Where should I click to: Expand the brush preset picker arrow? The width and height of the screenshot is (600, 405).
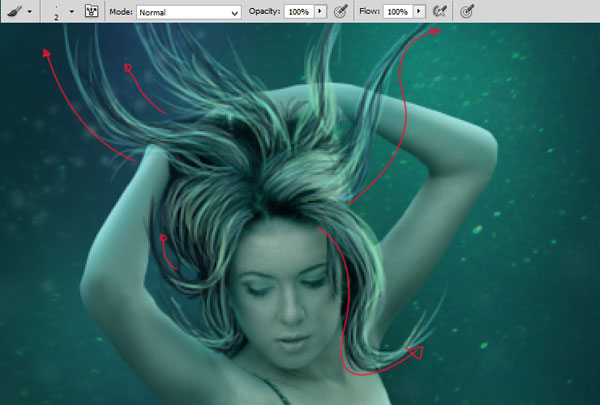coord(72,12)
